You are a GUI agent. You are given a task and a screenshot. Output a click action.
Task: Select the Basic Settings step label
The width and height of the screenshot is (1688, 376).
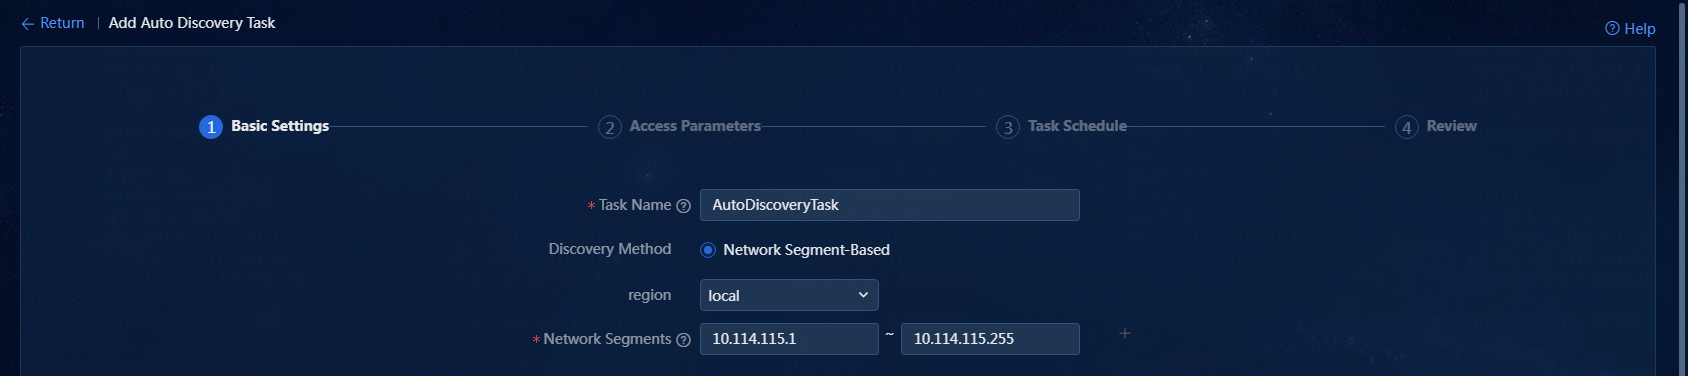click(x=280, y=126)
